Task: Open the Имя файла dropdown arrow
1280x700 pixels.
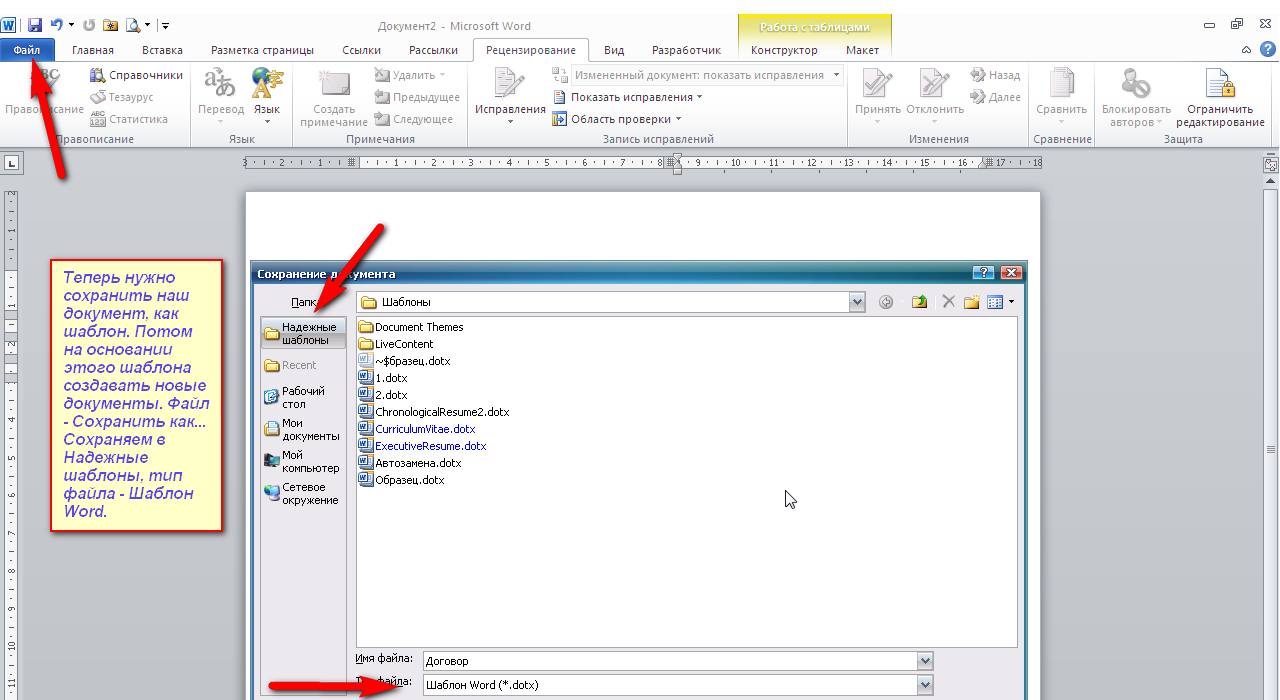Action: pos(925,661)
